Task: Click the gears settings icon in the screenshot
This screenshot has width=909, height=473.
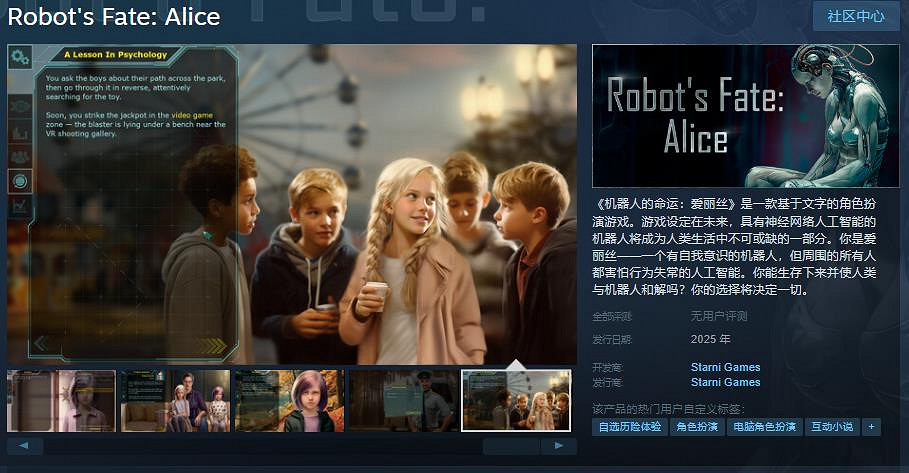Action: coord(20,57)
